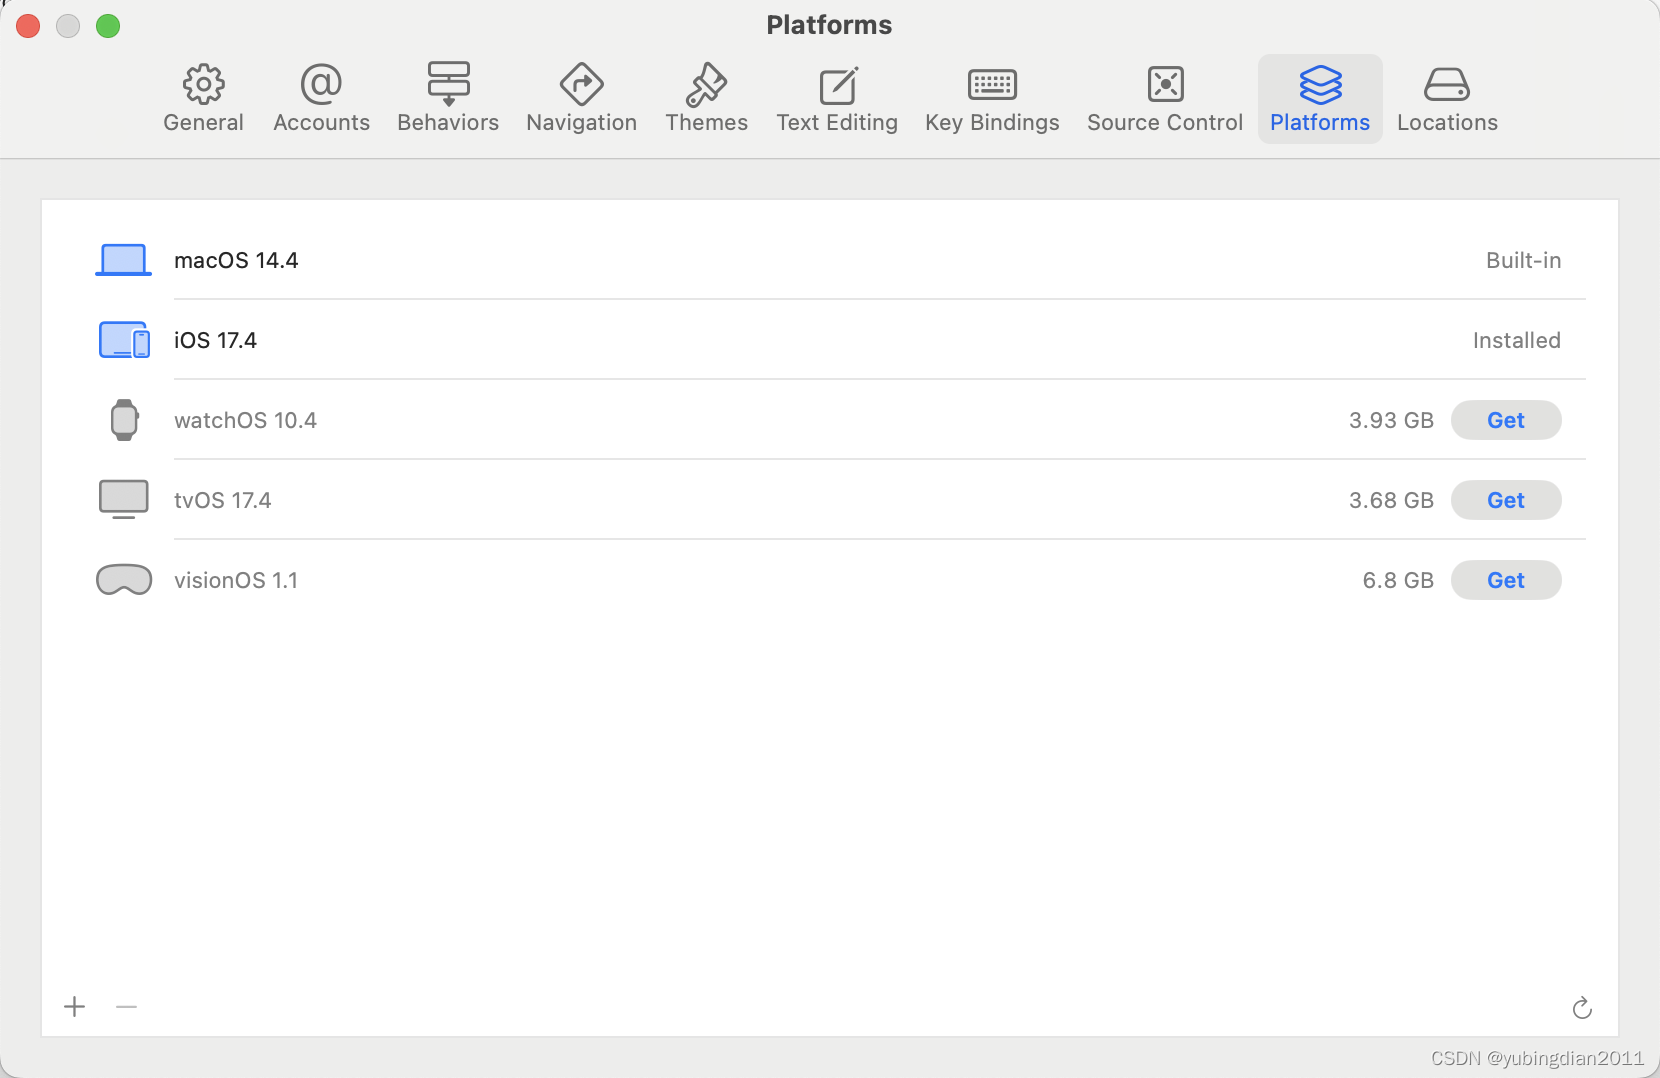Image resolution: width=1660 pixels, height=1078 pixels.
Task: Click the tvOS television icon
Action: click(124, 499)
